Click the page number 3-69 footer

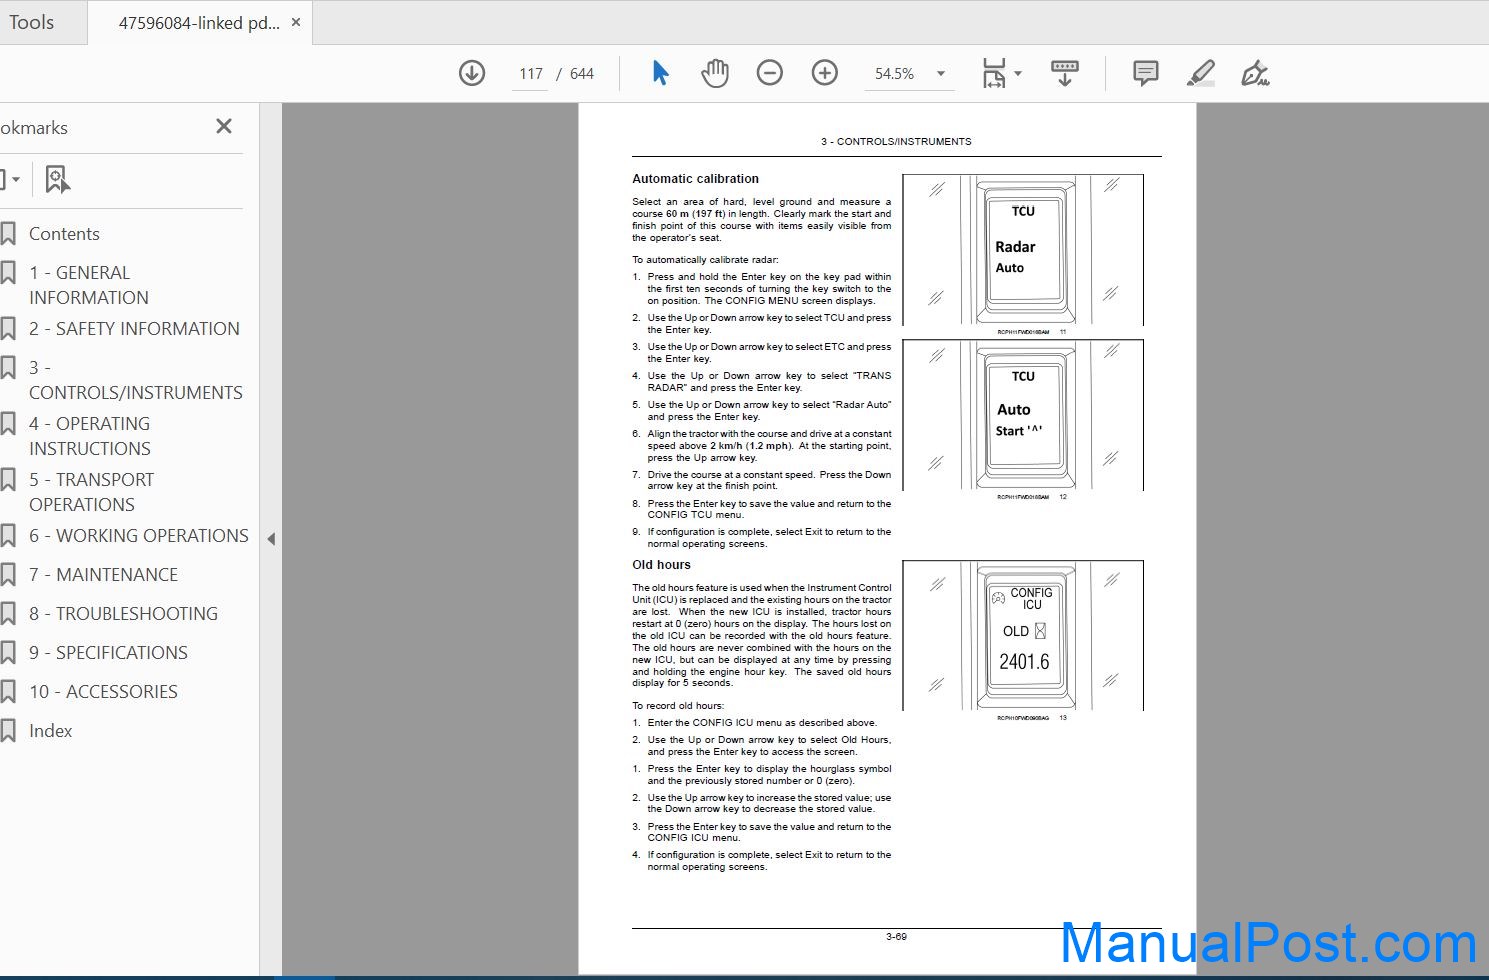[x=896, y=937]
